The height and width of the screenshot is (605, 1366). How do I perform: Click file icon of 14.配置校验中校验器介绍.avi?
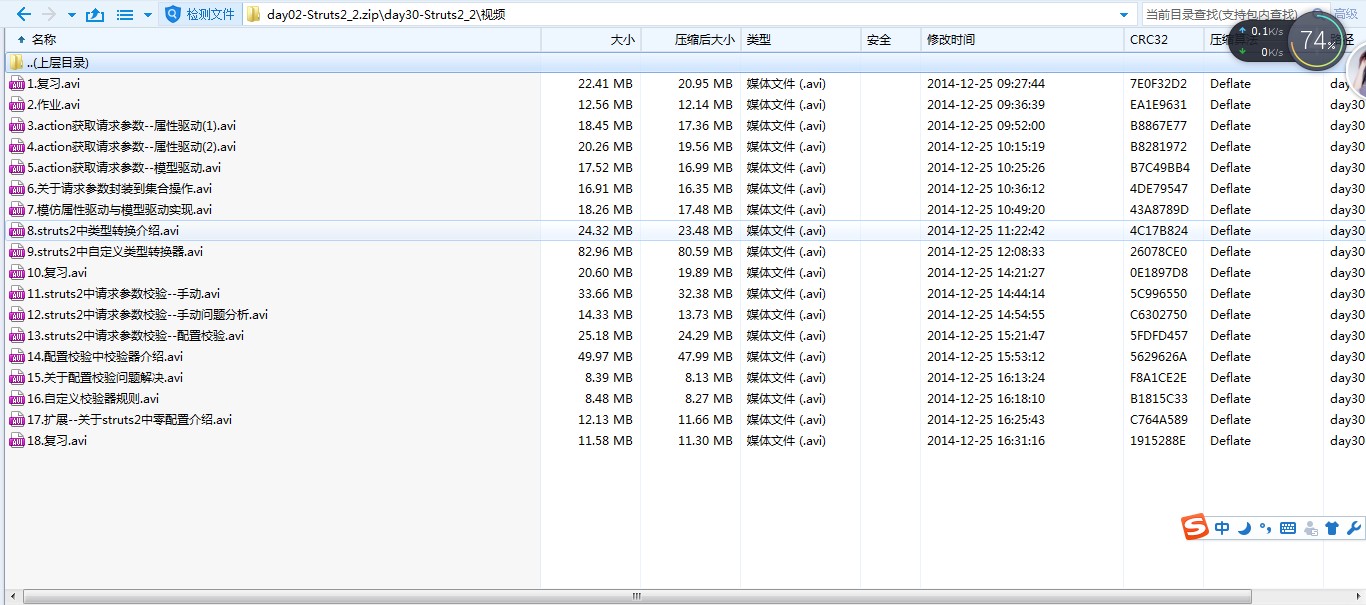pos(17,356)
